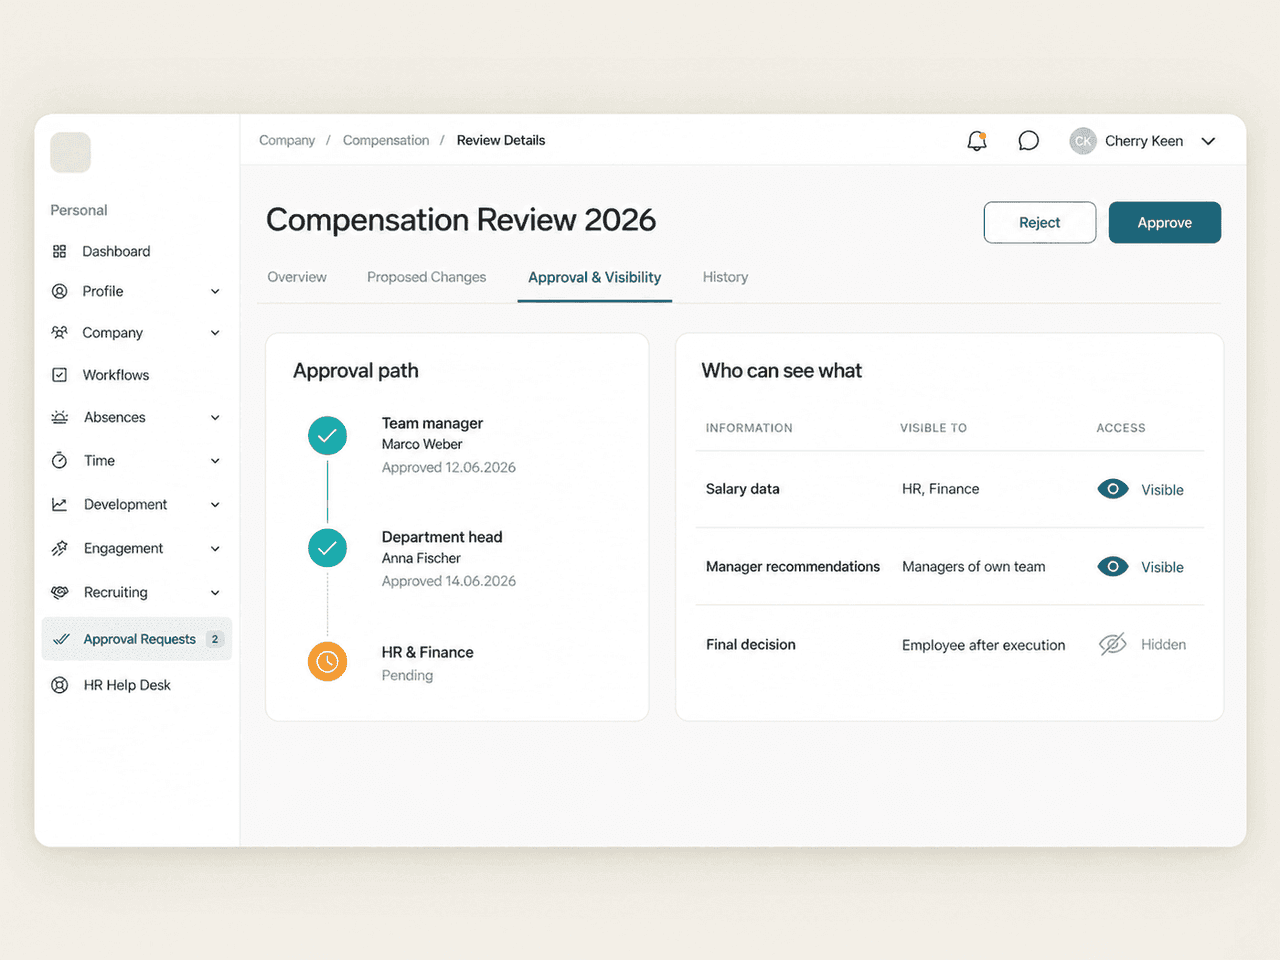Click the "HR, Finance" visible-to cell

[941, 489]
